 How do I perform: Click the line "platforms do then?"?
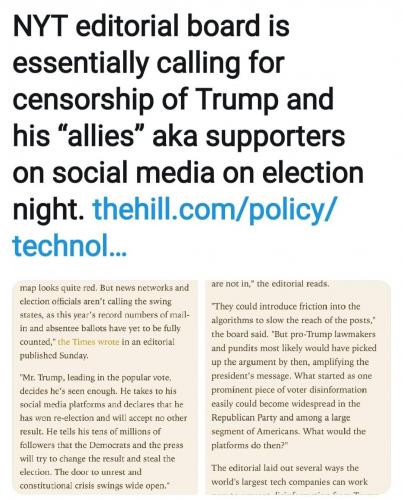pos(250,445)
